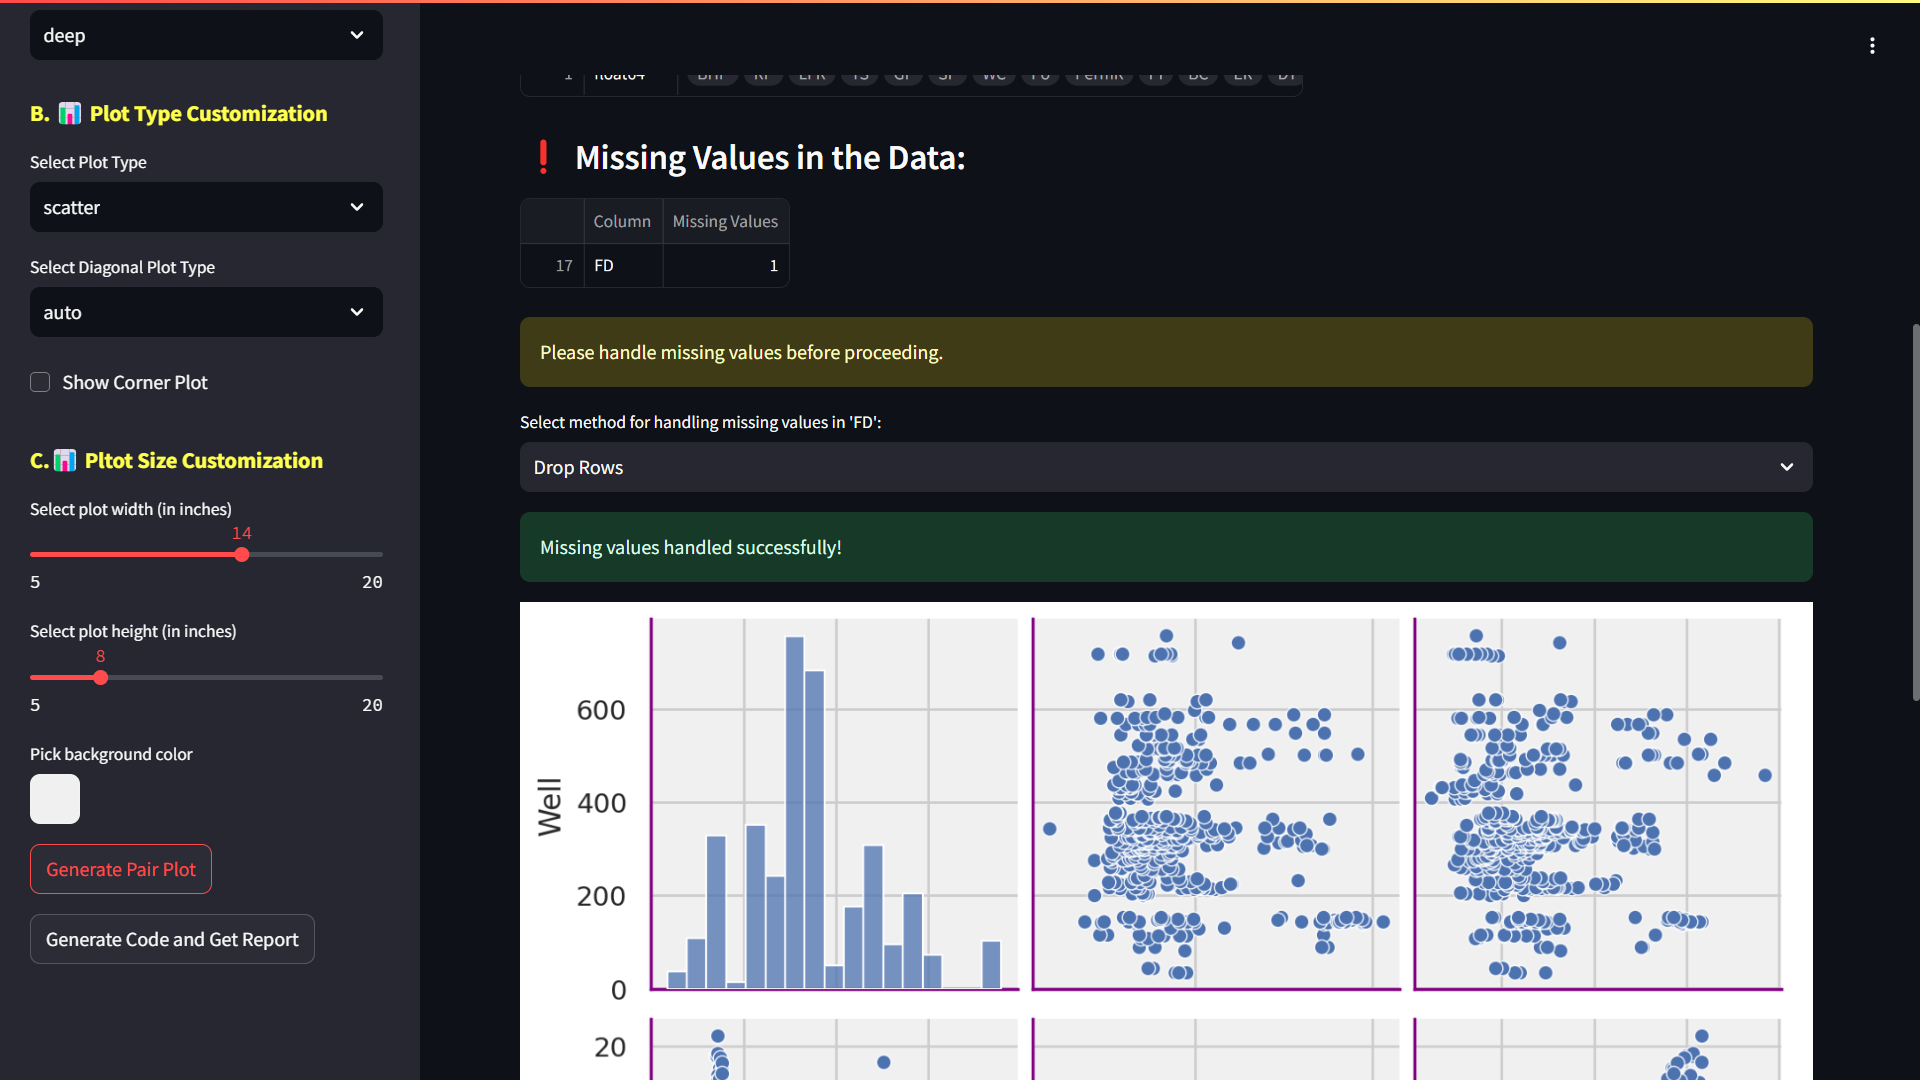Viewport: 1920px width, 1080px height.
Task: Open the background color picker swatch
Action: pos(55,799)
